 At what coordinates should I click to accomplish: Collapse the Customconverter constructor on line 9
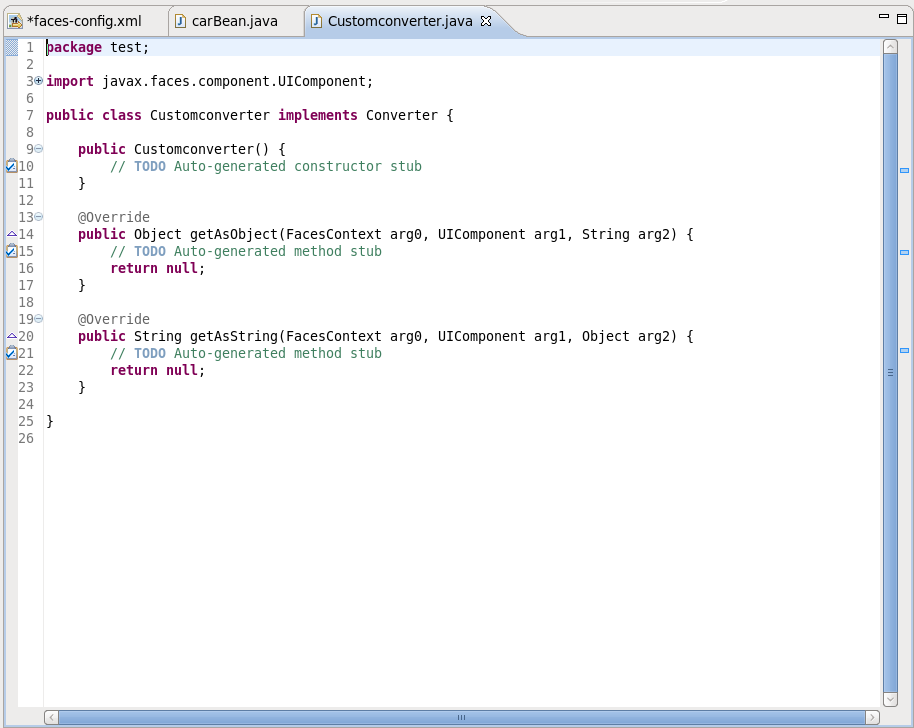(38, 149)
